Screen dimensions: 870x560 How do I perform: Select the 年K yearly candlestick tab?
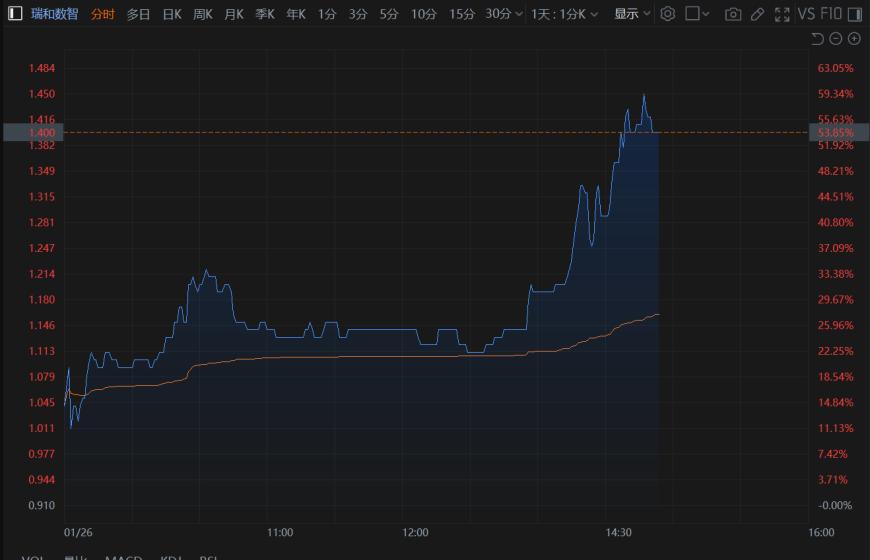[x=296, y=14]
